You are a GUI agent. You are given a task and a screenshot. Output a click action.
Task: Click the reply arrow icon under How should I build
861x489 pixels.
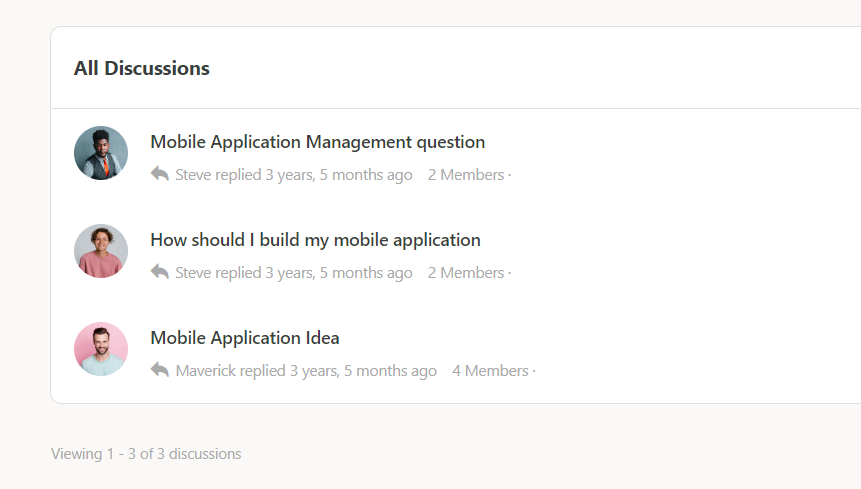(160, 272)
